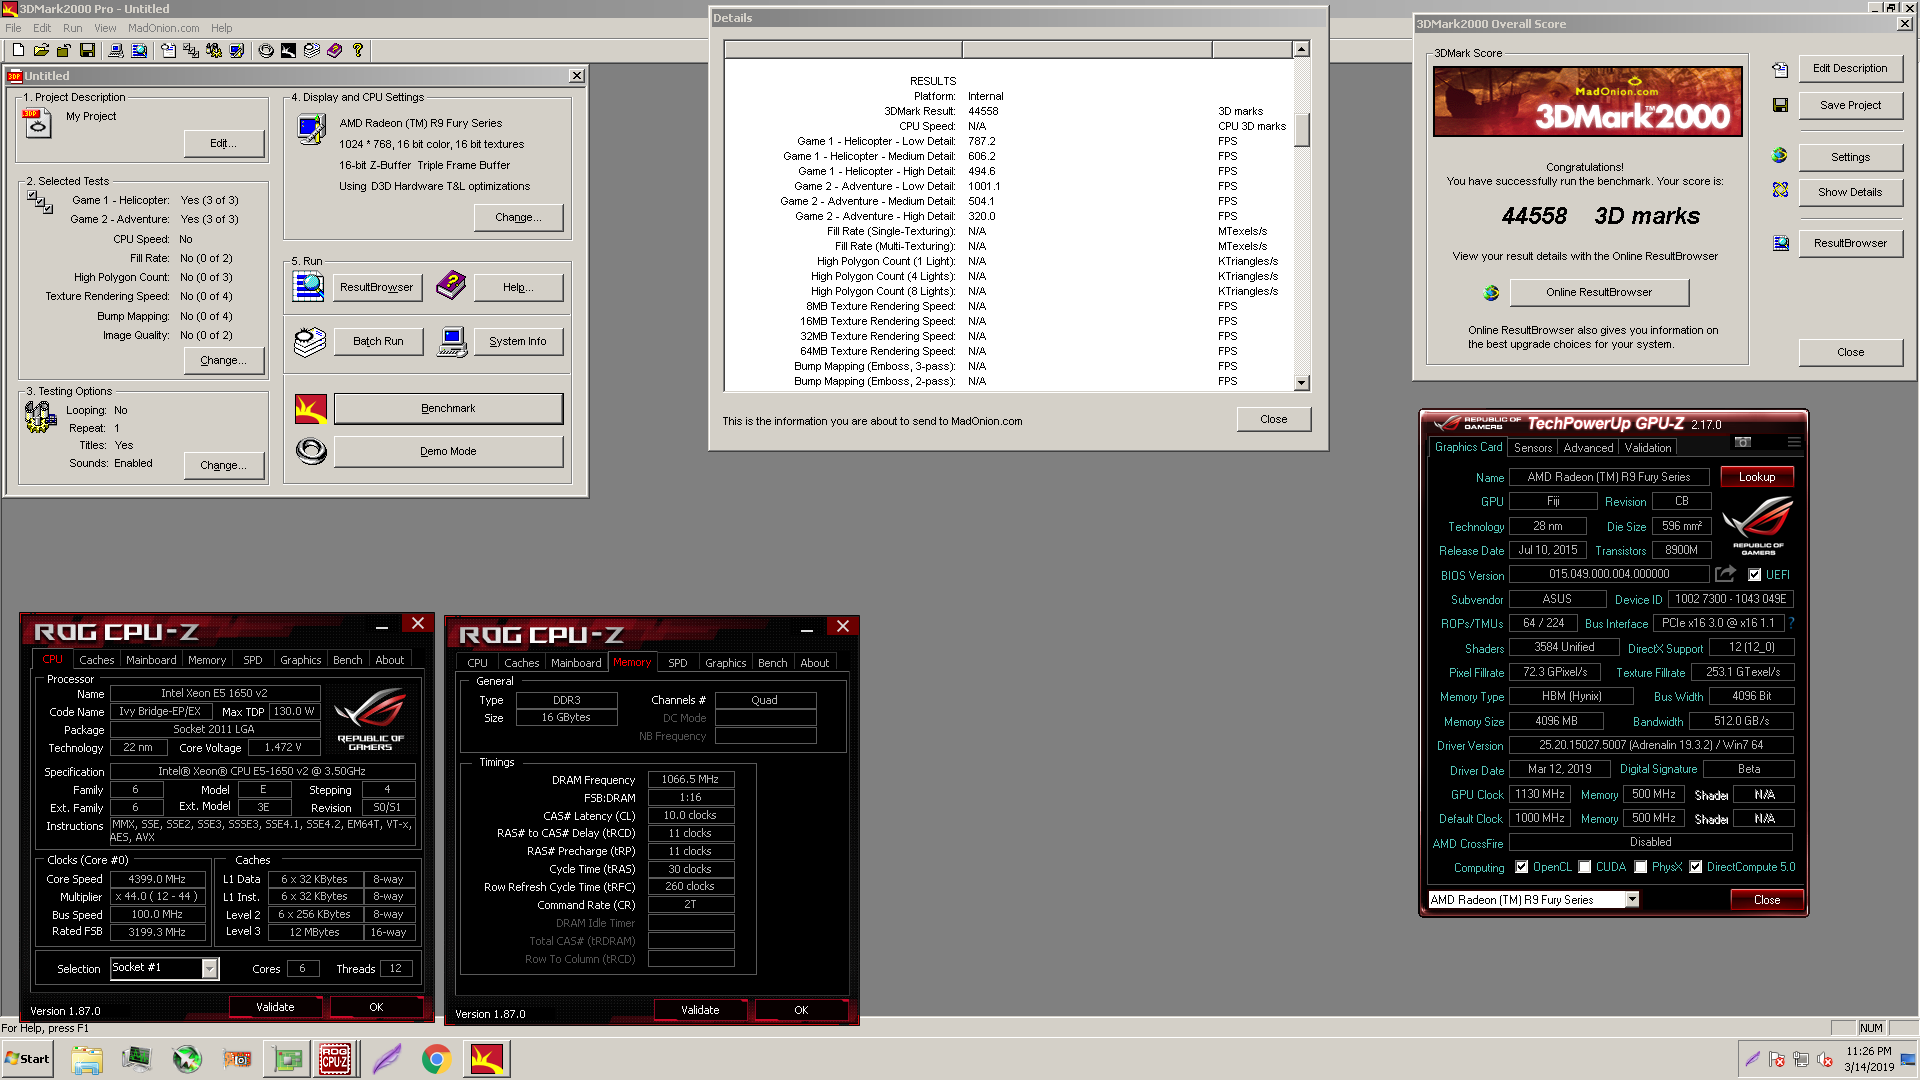Click the Open project folder toolbar icon
Screen dimensions: 1920x1080
(41, 50)
